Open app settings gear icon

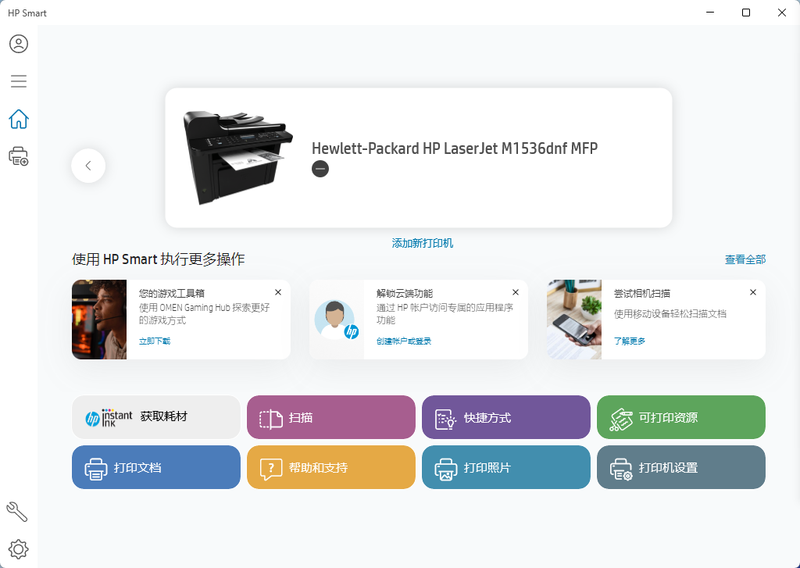(x=18, y=549)
